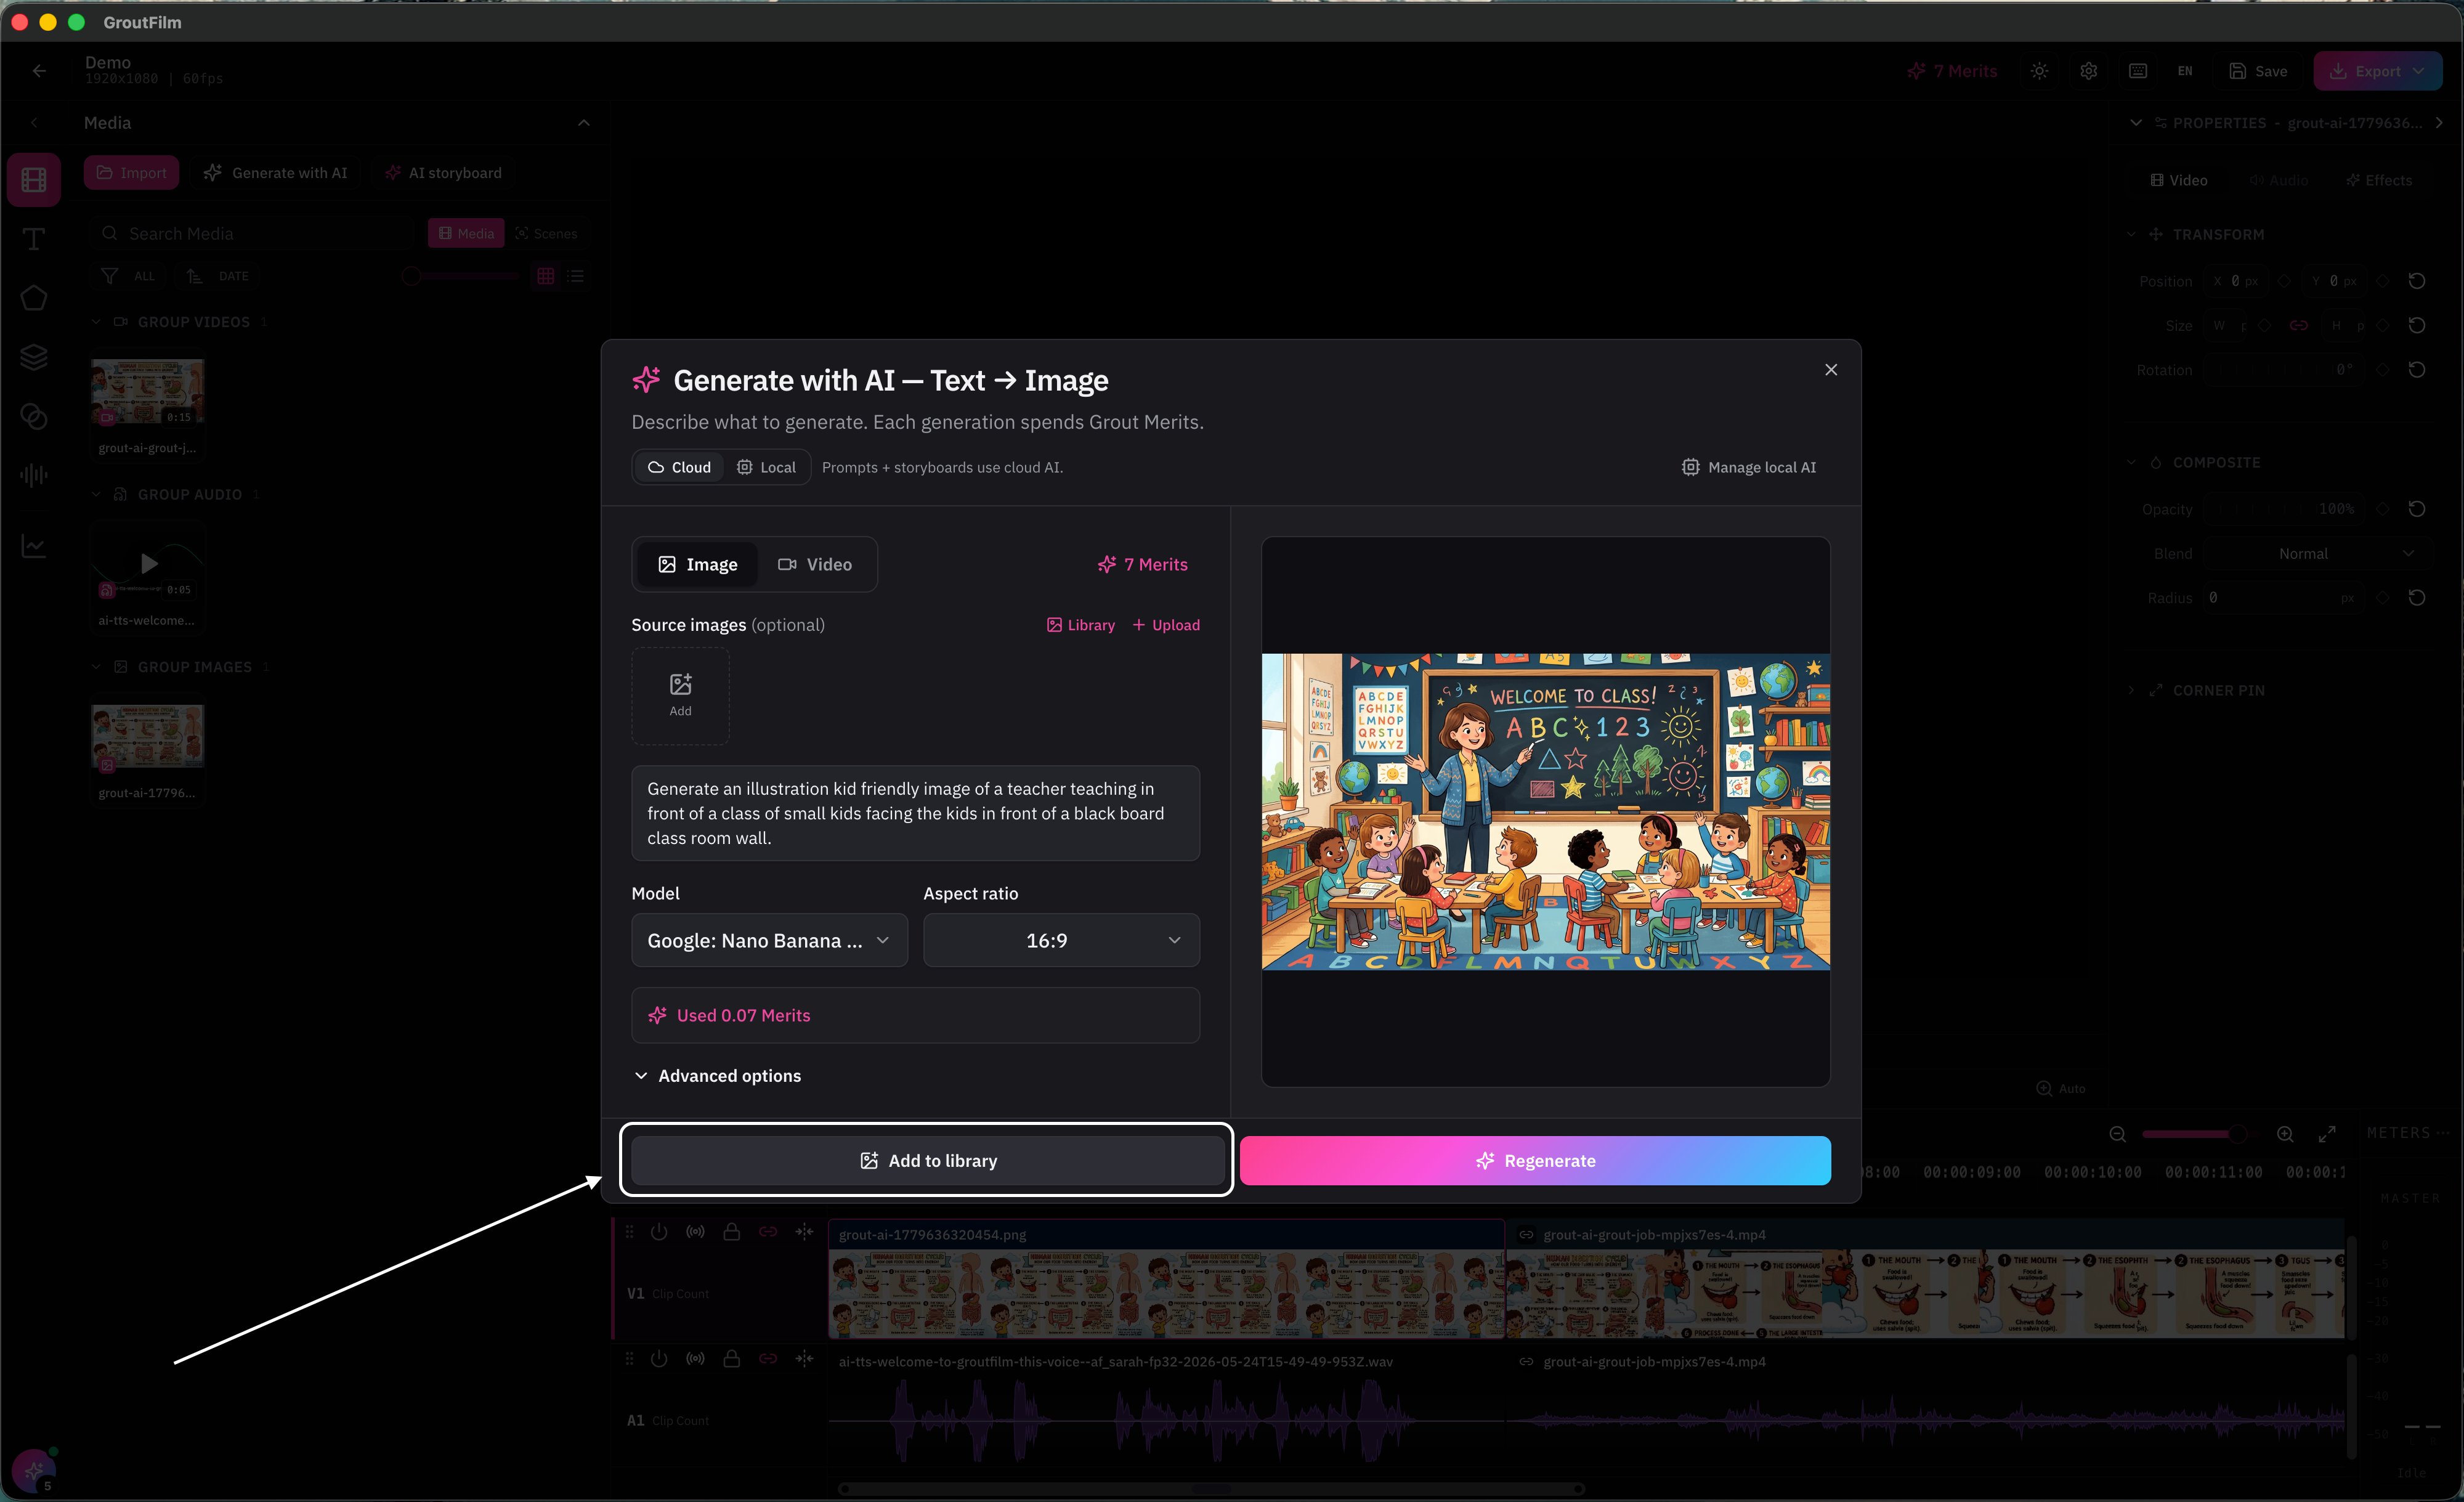
Task: Switch to the Audio properties tab
Action: pyautogui.click(x=2279, y=180)
